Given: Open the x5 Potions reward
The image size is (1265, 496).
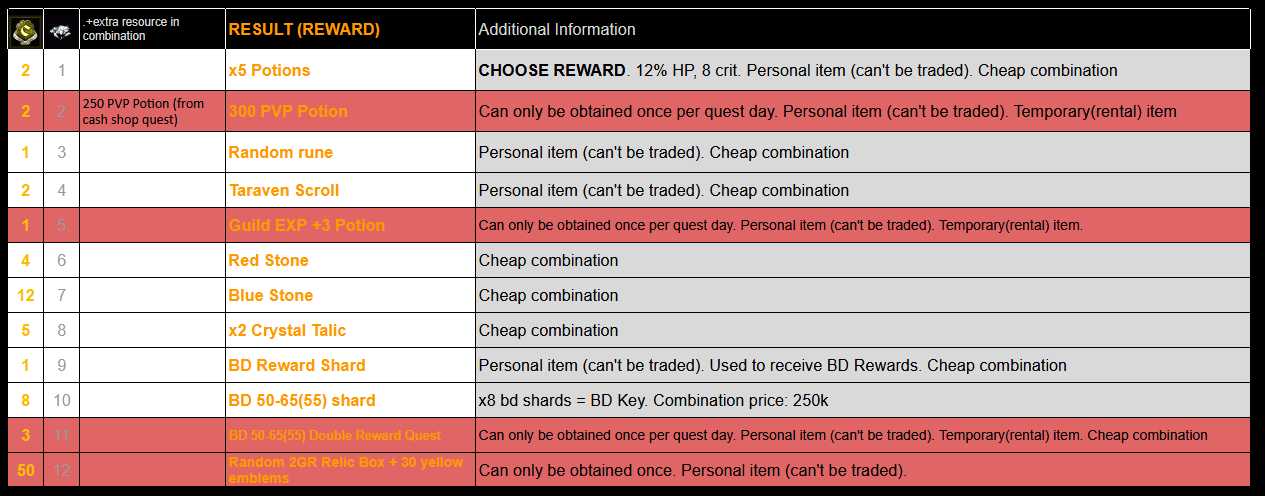Looking at the screenshot, I should click(x=269, y=71).
